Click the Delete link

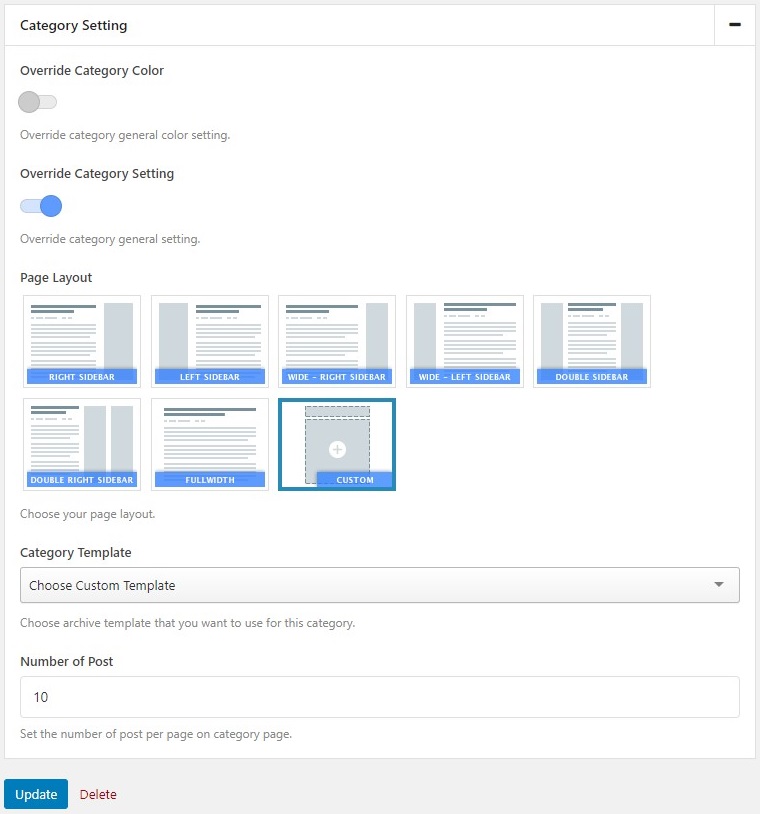point(98,794)
